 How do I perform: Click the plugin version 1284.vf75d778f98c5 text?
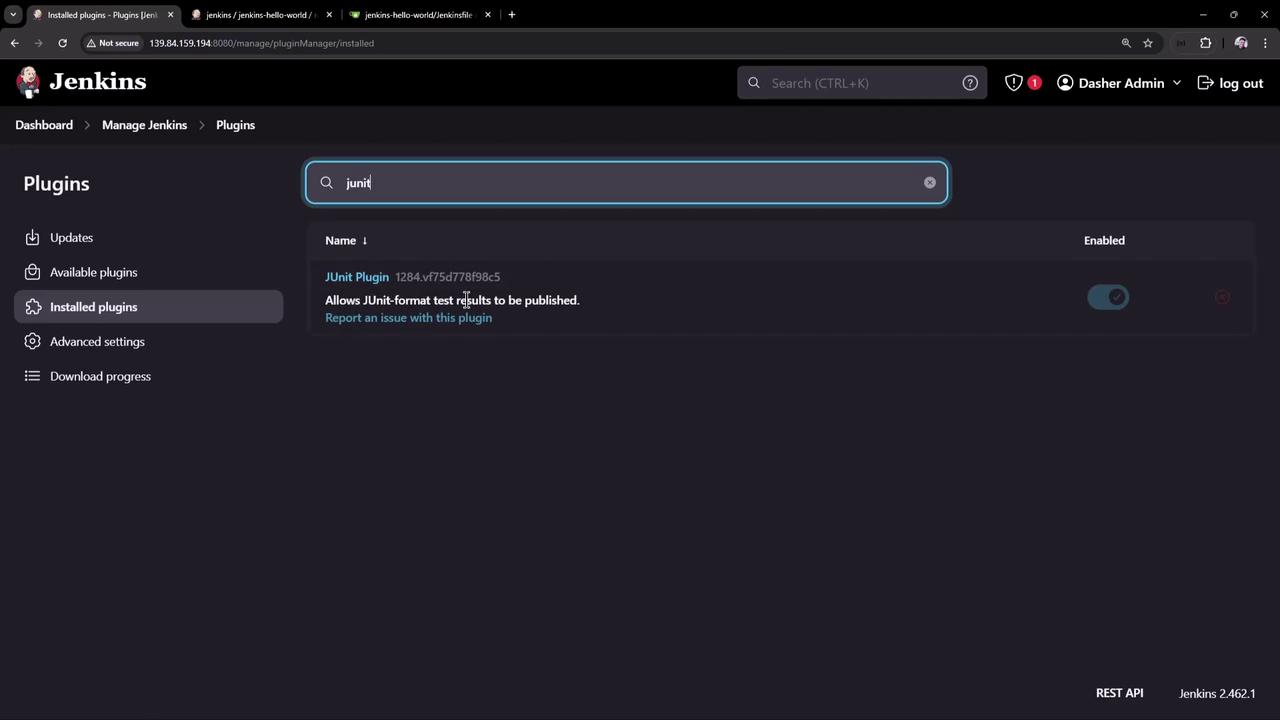pos(447,277)
